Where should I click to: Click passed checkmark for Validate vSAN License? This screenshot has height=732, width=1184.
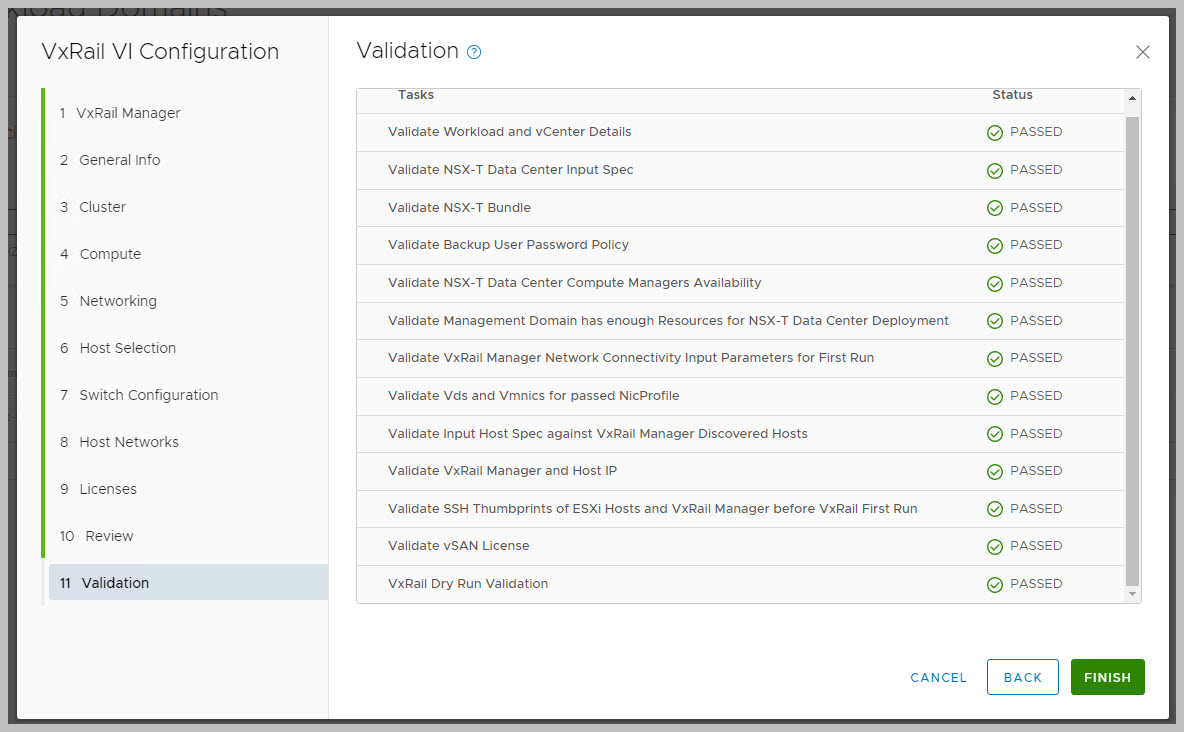[995, 547]
